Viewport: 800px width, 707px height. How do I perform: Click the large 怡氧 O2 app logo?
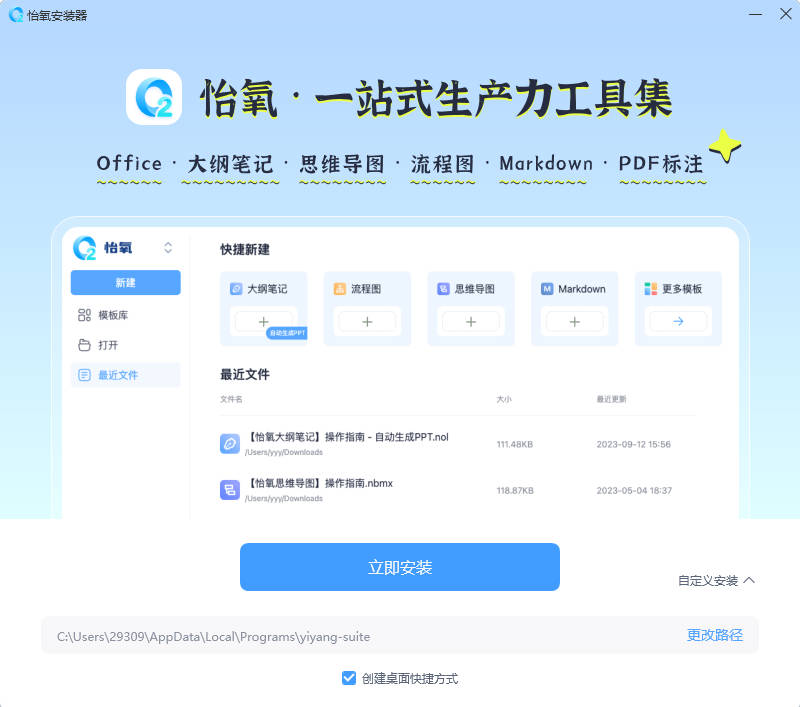[x=154, y=97]
